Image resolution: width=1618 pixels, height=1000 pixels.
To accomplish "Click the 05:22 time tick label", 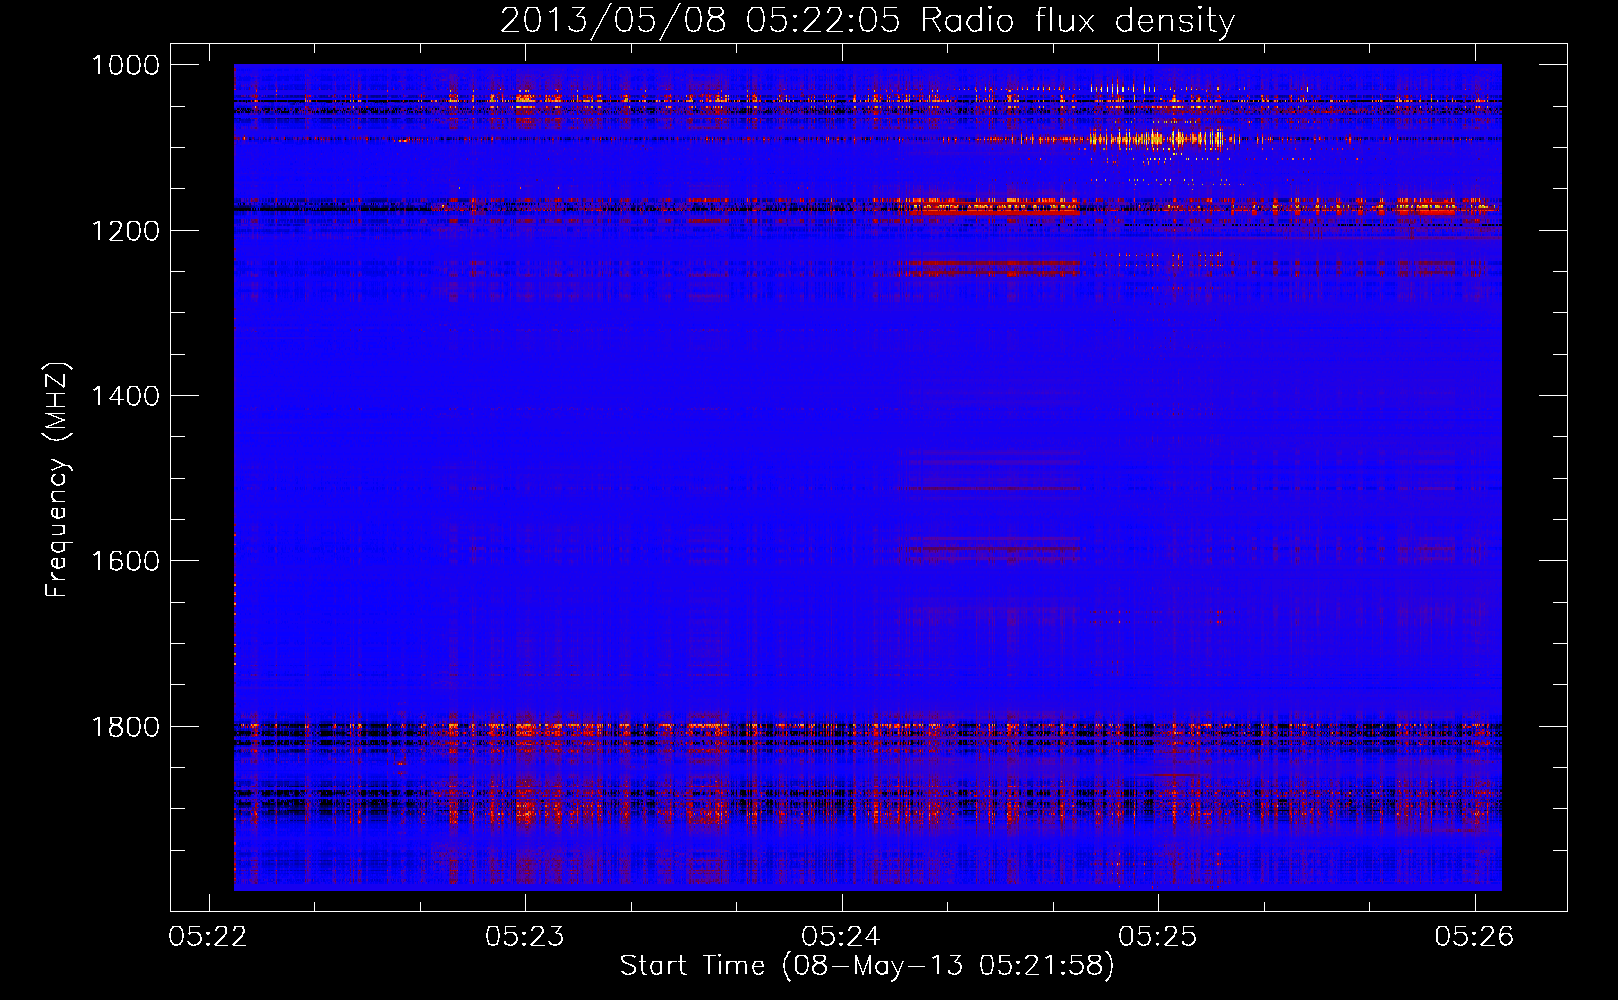I will [x=209, y=937].
